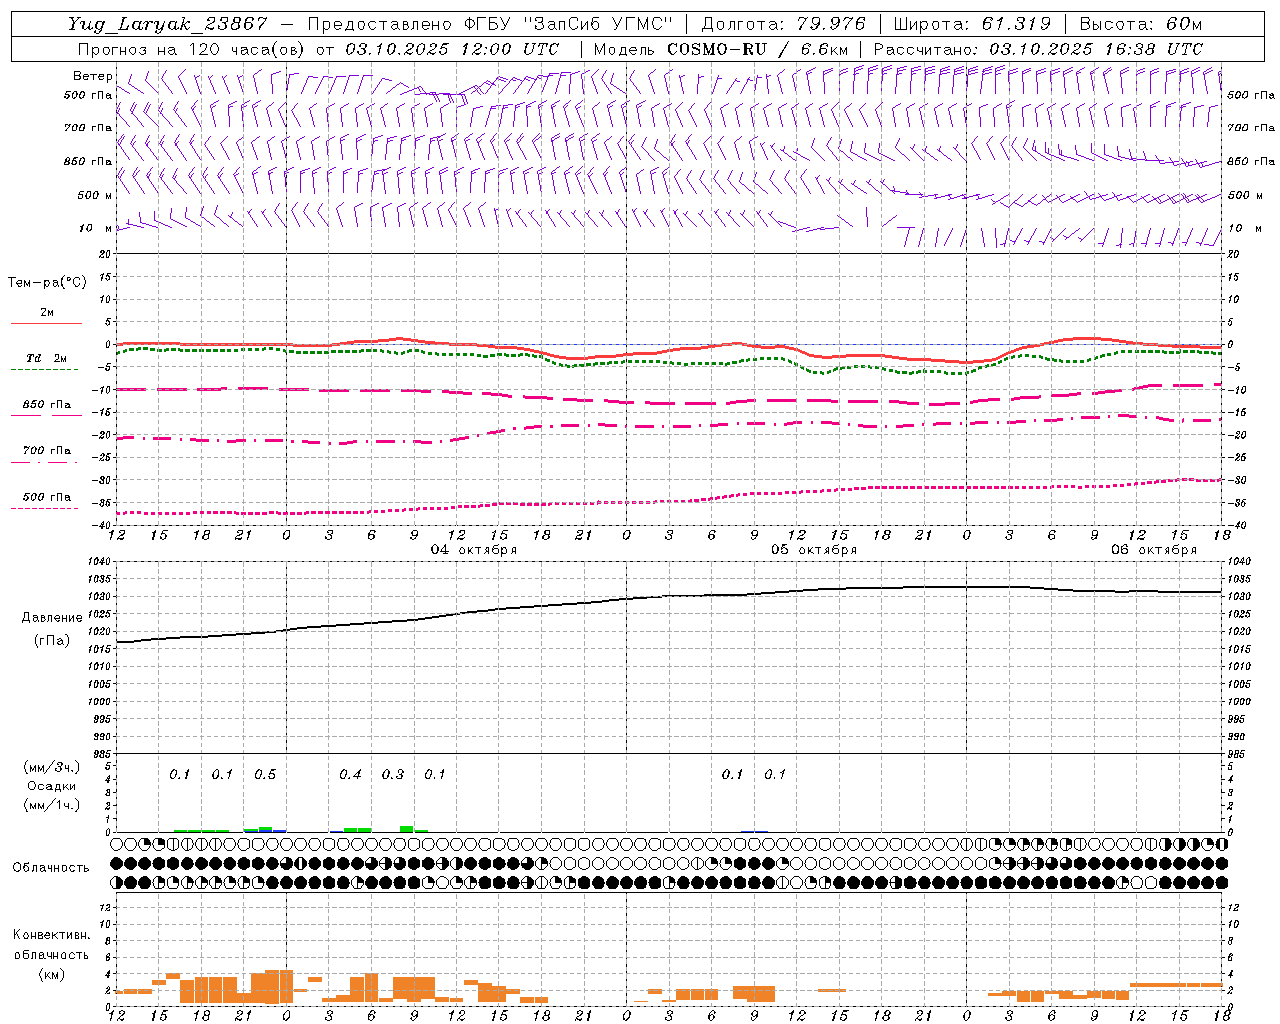
Task: Click the 10 м wind level label on left
Action: [96, 228]
